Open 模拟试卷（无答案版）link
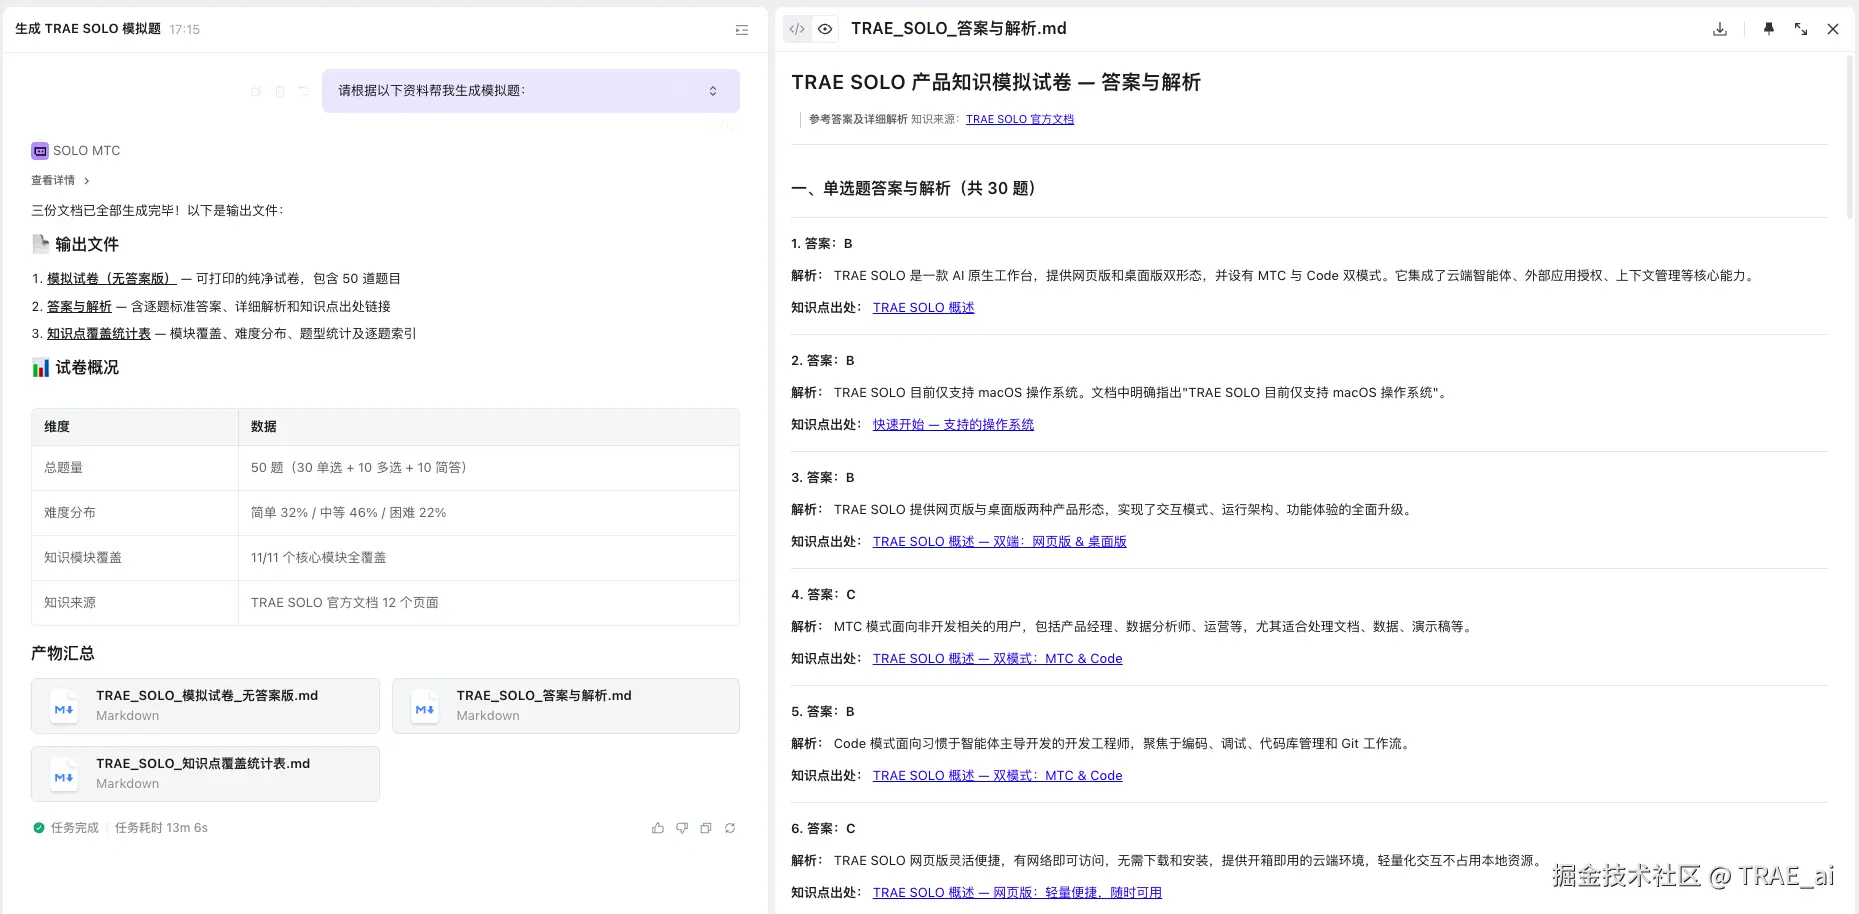This screenshot has width=1859, height=914. coord(111,279)
